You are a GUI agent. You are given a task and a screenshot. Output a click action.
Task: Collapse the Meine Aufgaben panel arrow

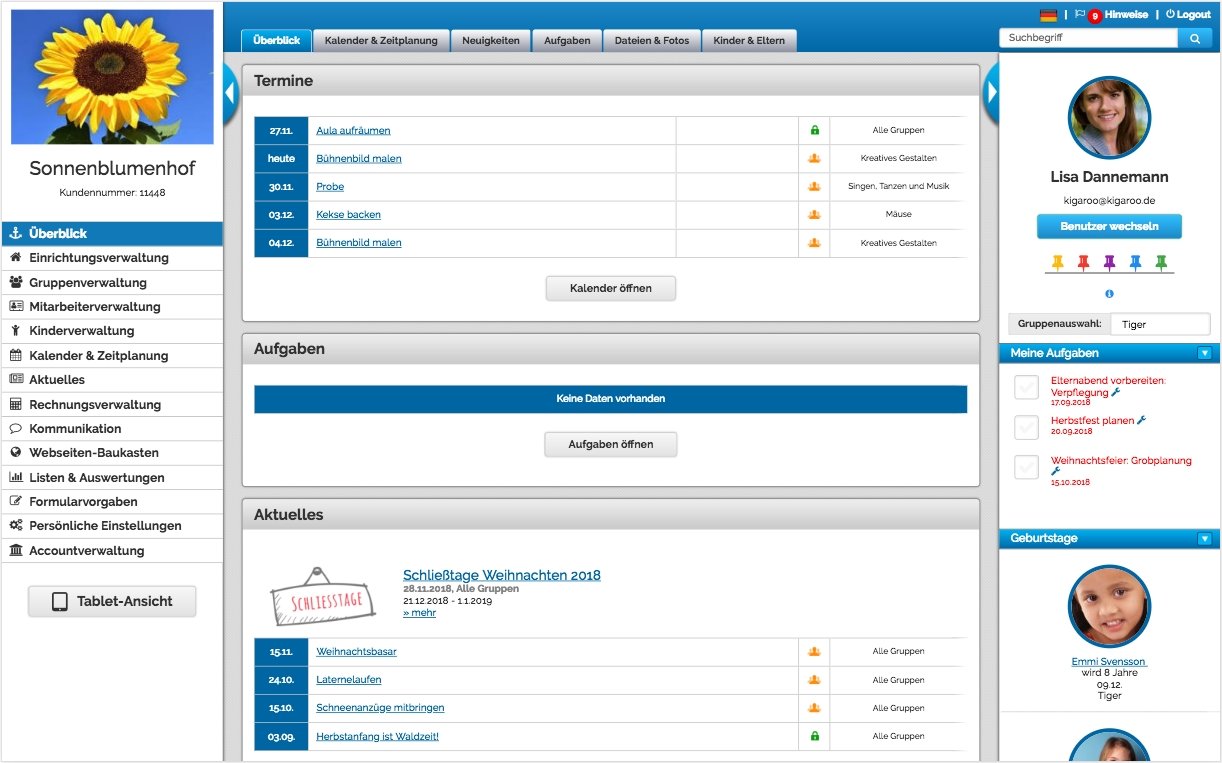[1204, 353]
